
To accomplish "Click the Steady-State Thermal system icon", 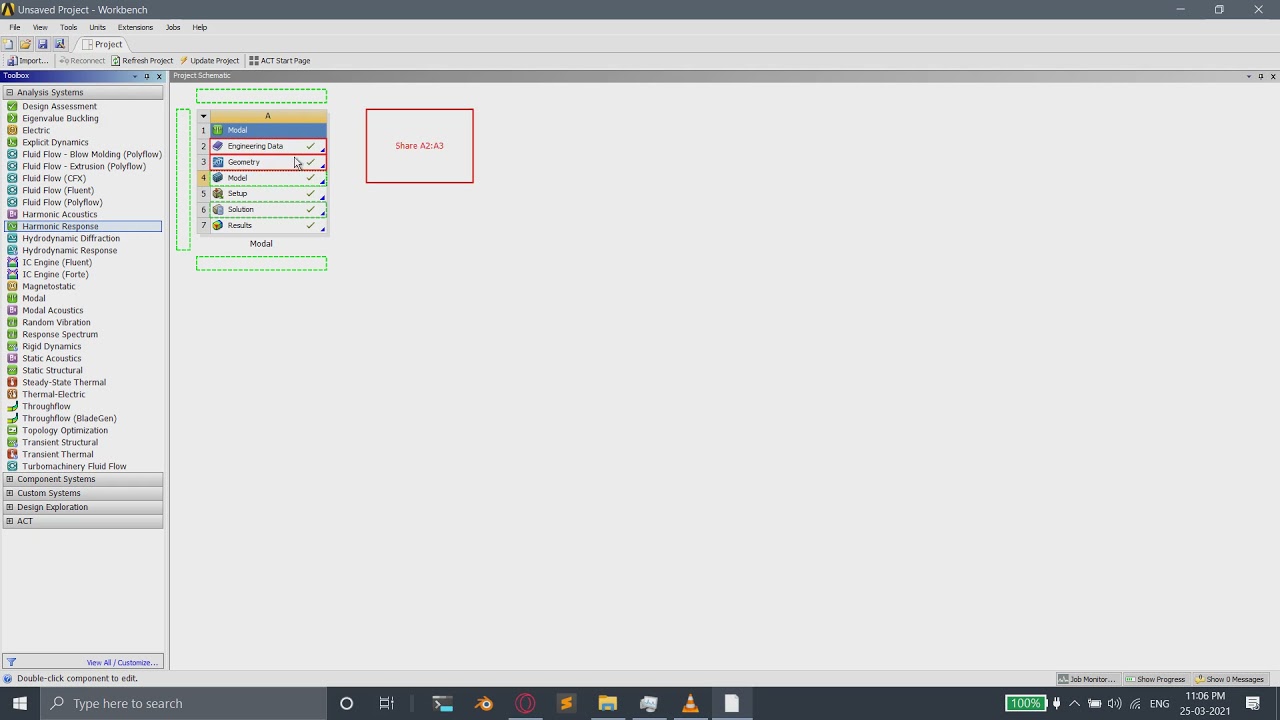I will pyautogui.click(x=12, y=382).
